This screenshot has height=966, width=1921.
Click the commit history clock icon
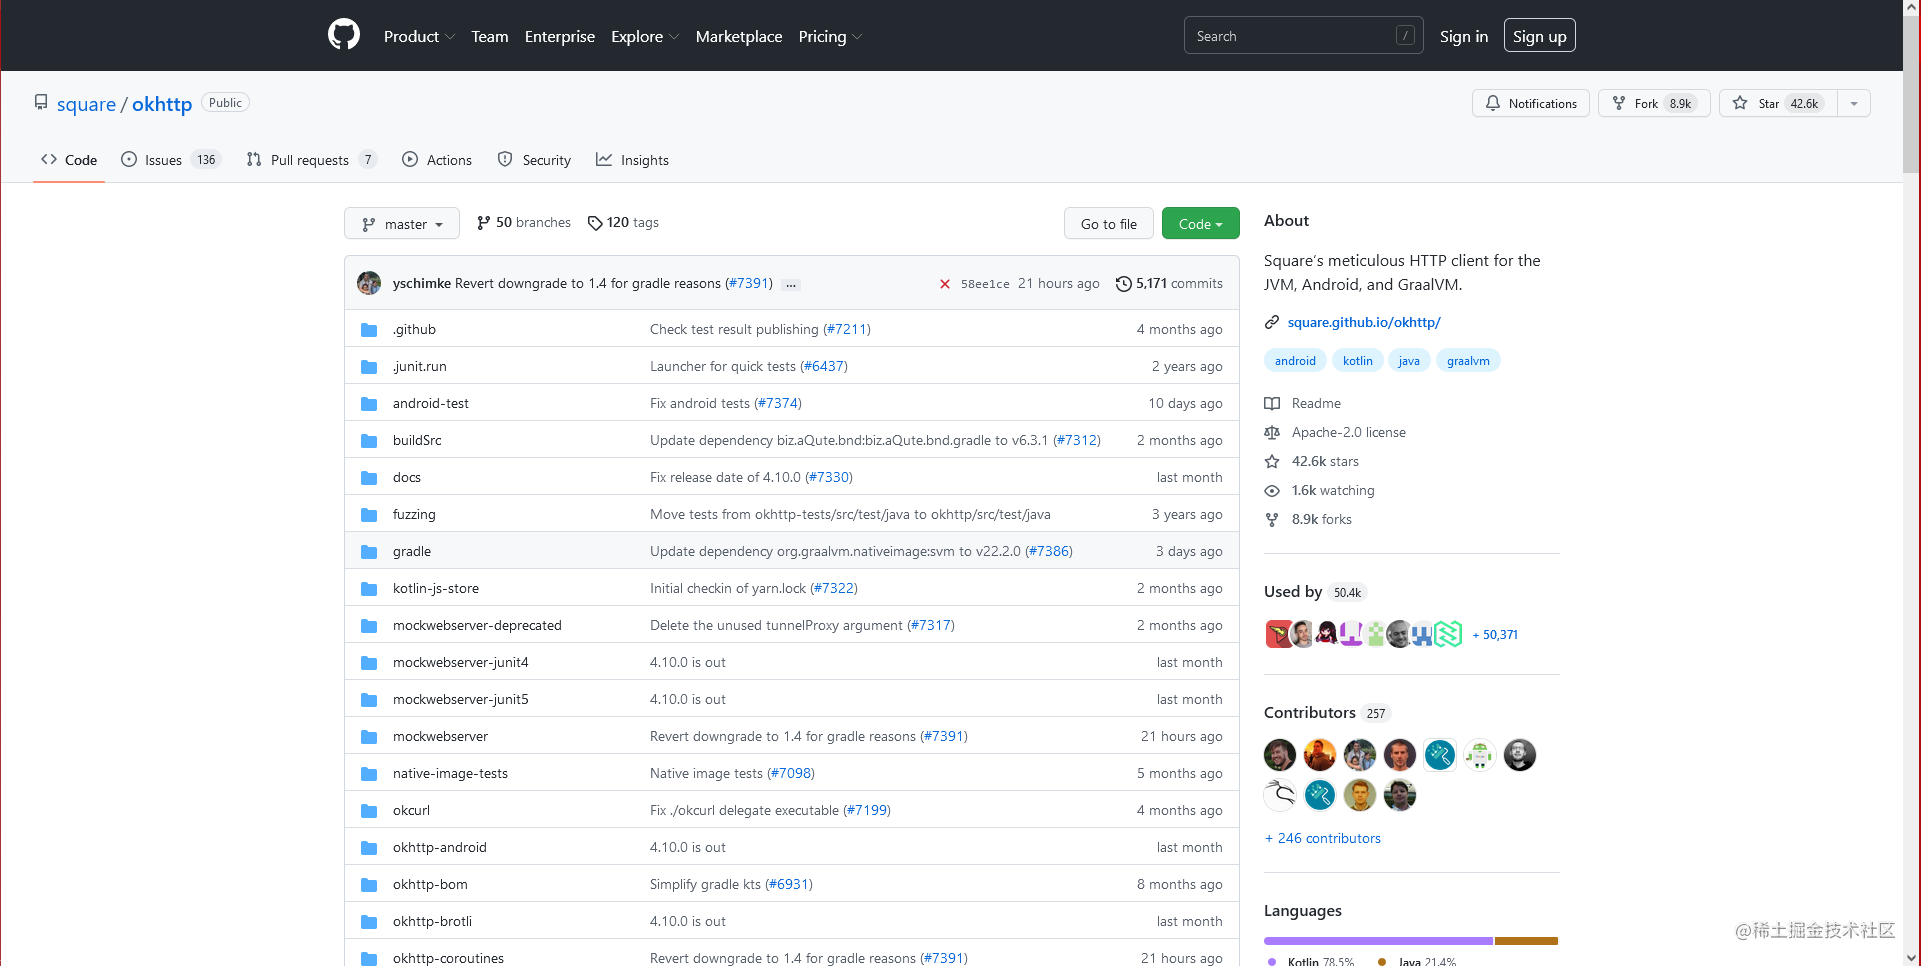coord(1124,284)
